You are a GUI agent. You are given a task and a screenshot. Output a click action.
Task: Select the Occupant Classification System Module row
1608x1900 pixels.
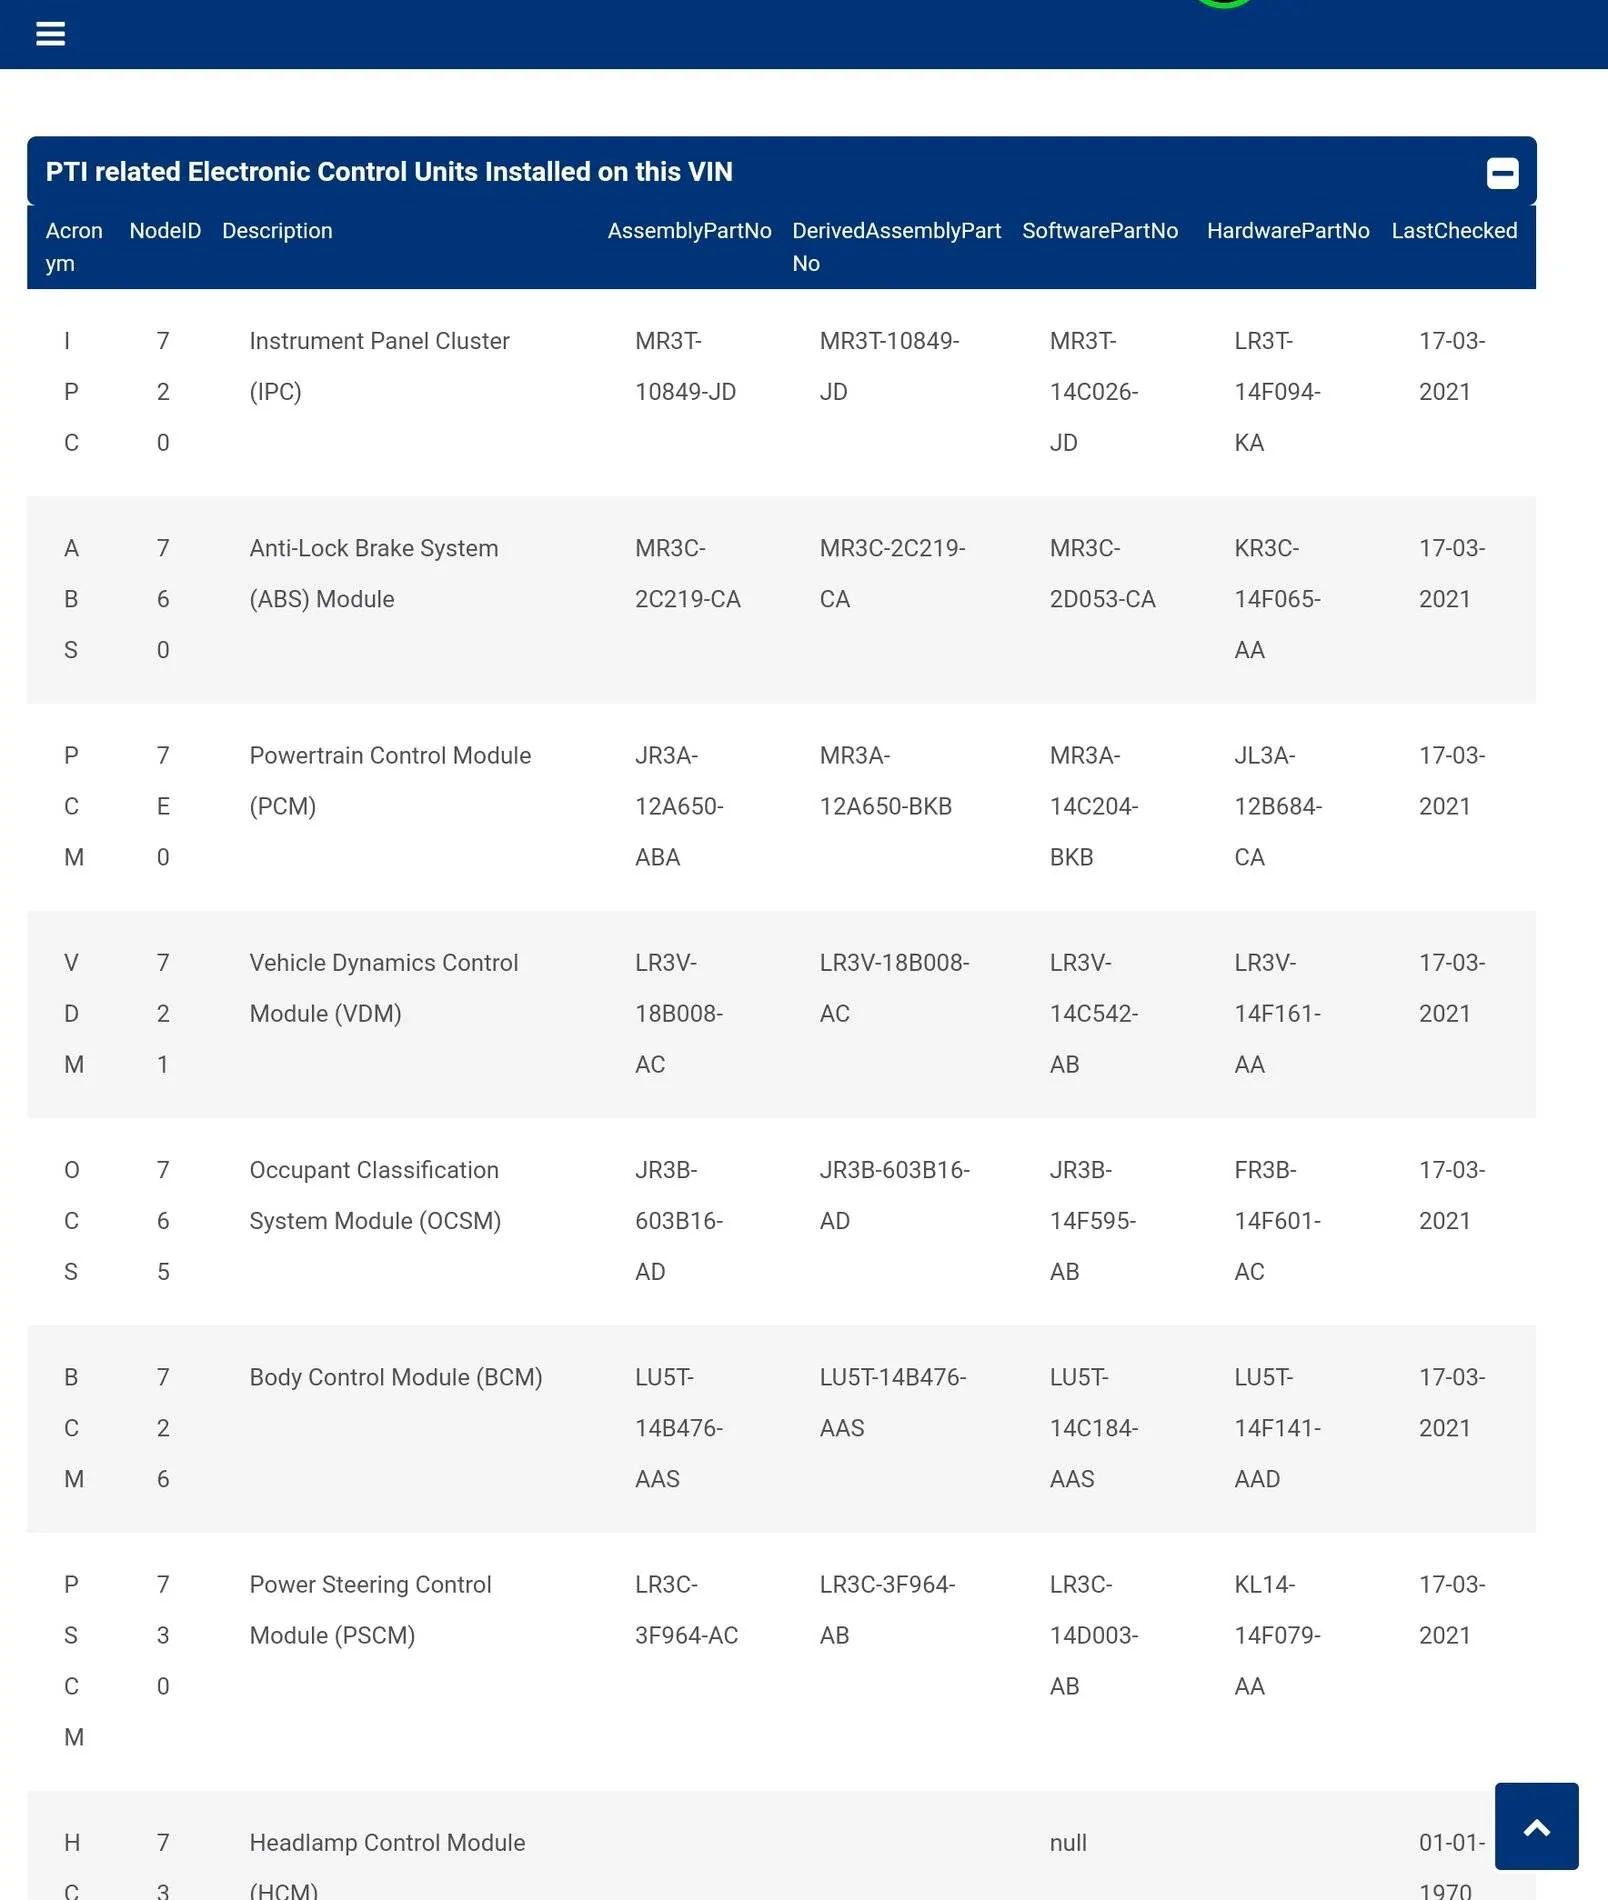point(781,1221)
